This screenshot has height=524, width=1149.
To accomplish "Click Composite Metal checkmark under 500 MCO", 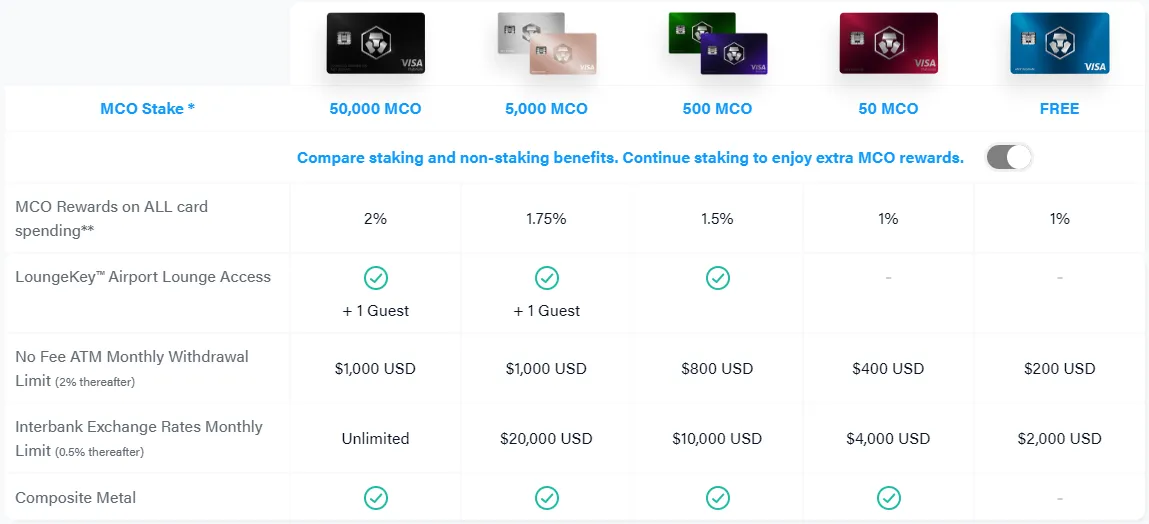I will pyautogui.click(x=718, y=497).
